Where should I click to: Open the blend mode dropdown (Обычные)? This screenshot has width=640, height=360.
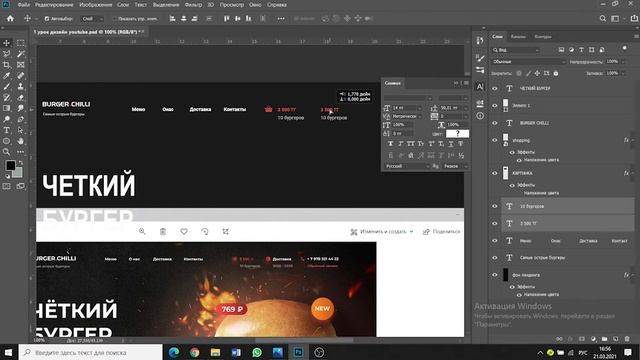[529, 62]
